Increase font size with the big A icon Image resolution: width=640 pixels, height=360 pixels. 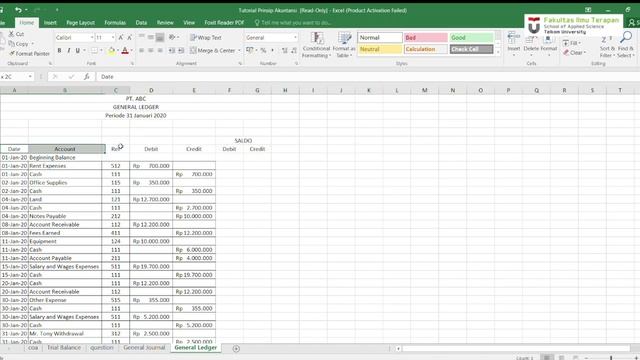click(121, 38)
